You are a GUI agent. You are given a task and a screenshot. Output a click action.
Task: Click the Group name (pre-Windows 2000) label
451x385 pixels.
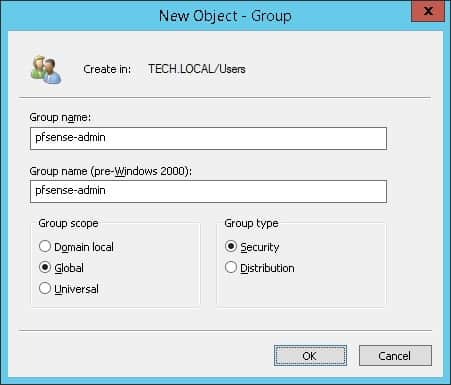click(111, 171)
